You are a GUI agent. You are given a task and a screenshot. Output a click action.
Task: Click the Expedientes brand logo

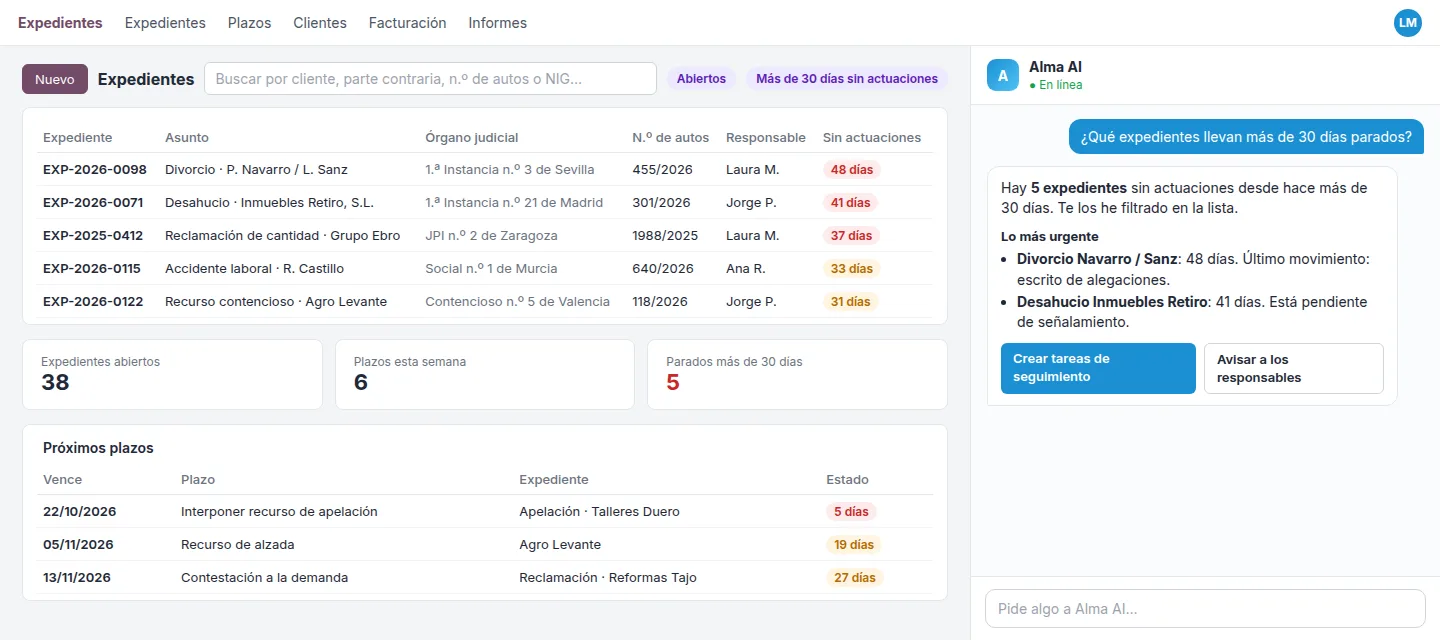click(x=60, y=23)
